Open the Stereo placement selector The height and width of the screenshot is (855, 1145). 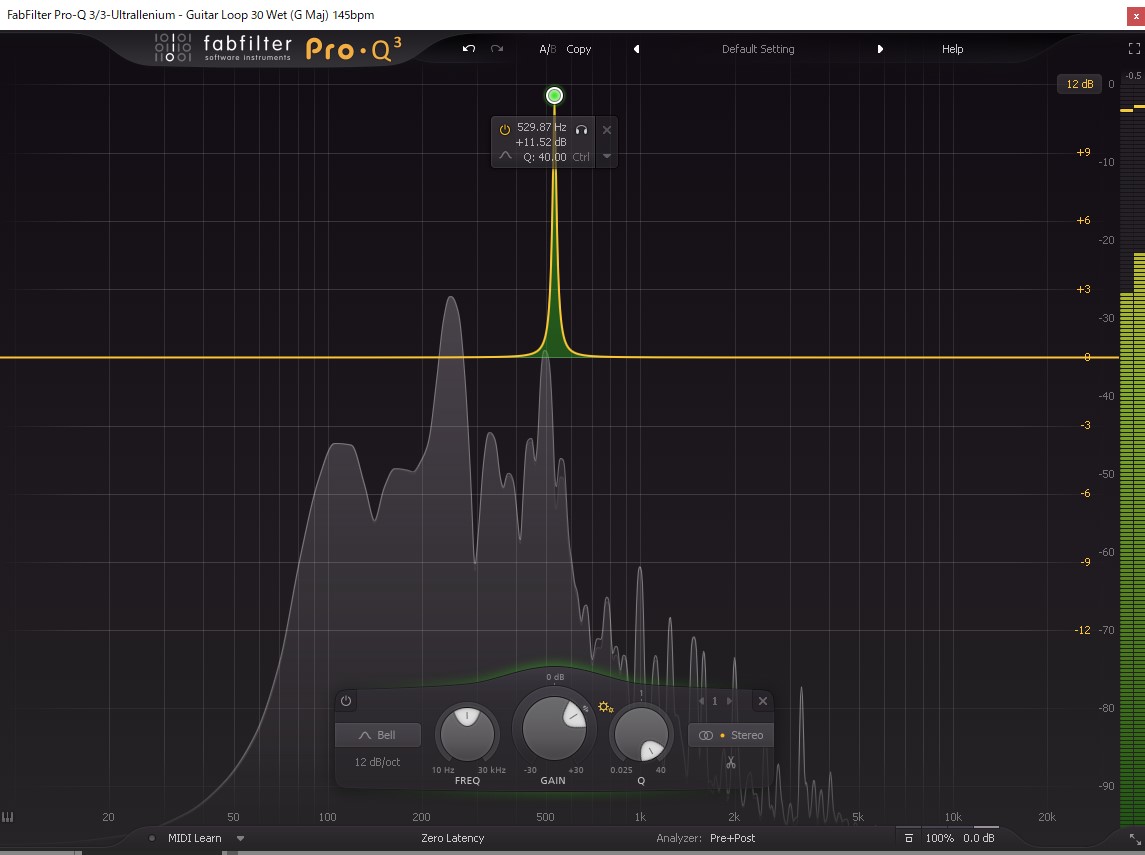pyautogui.click(x=731, y=735)
